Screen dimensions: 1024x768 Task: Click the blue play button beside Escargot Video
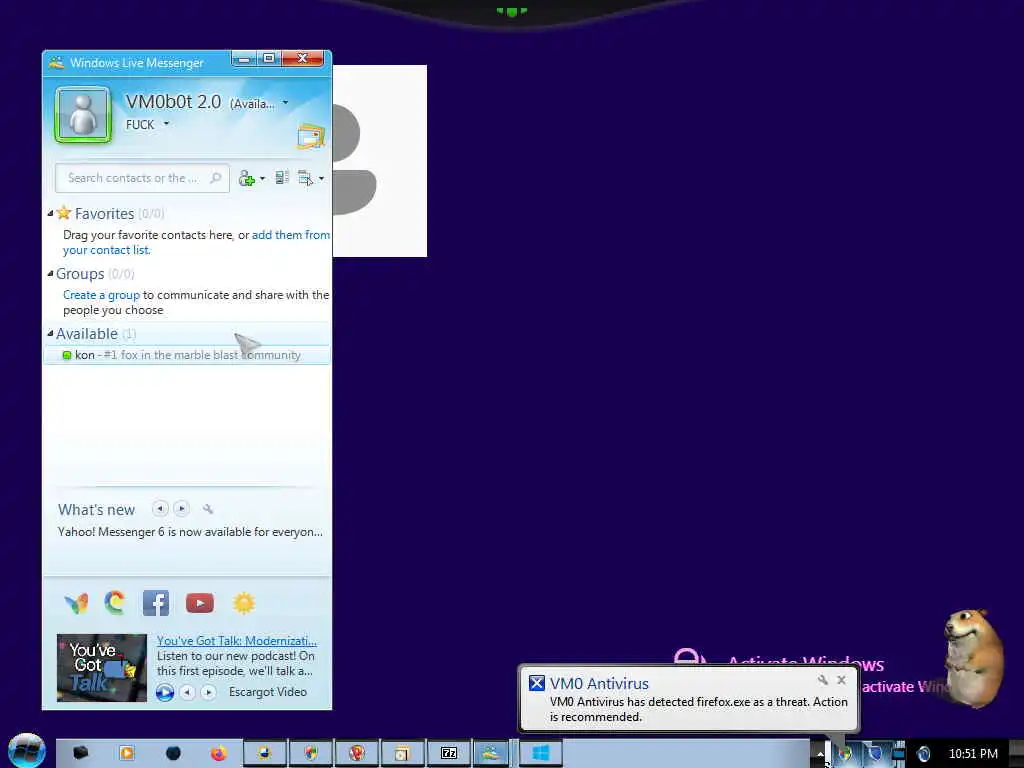(x=165, y=692)
